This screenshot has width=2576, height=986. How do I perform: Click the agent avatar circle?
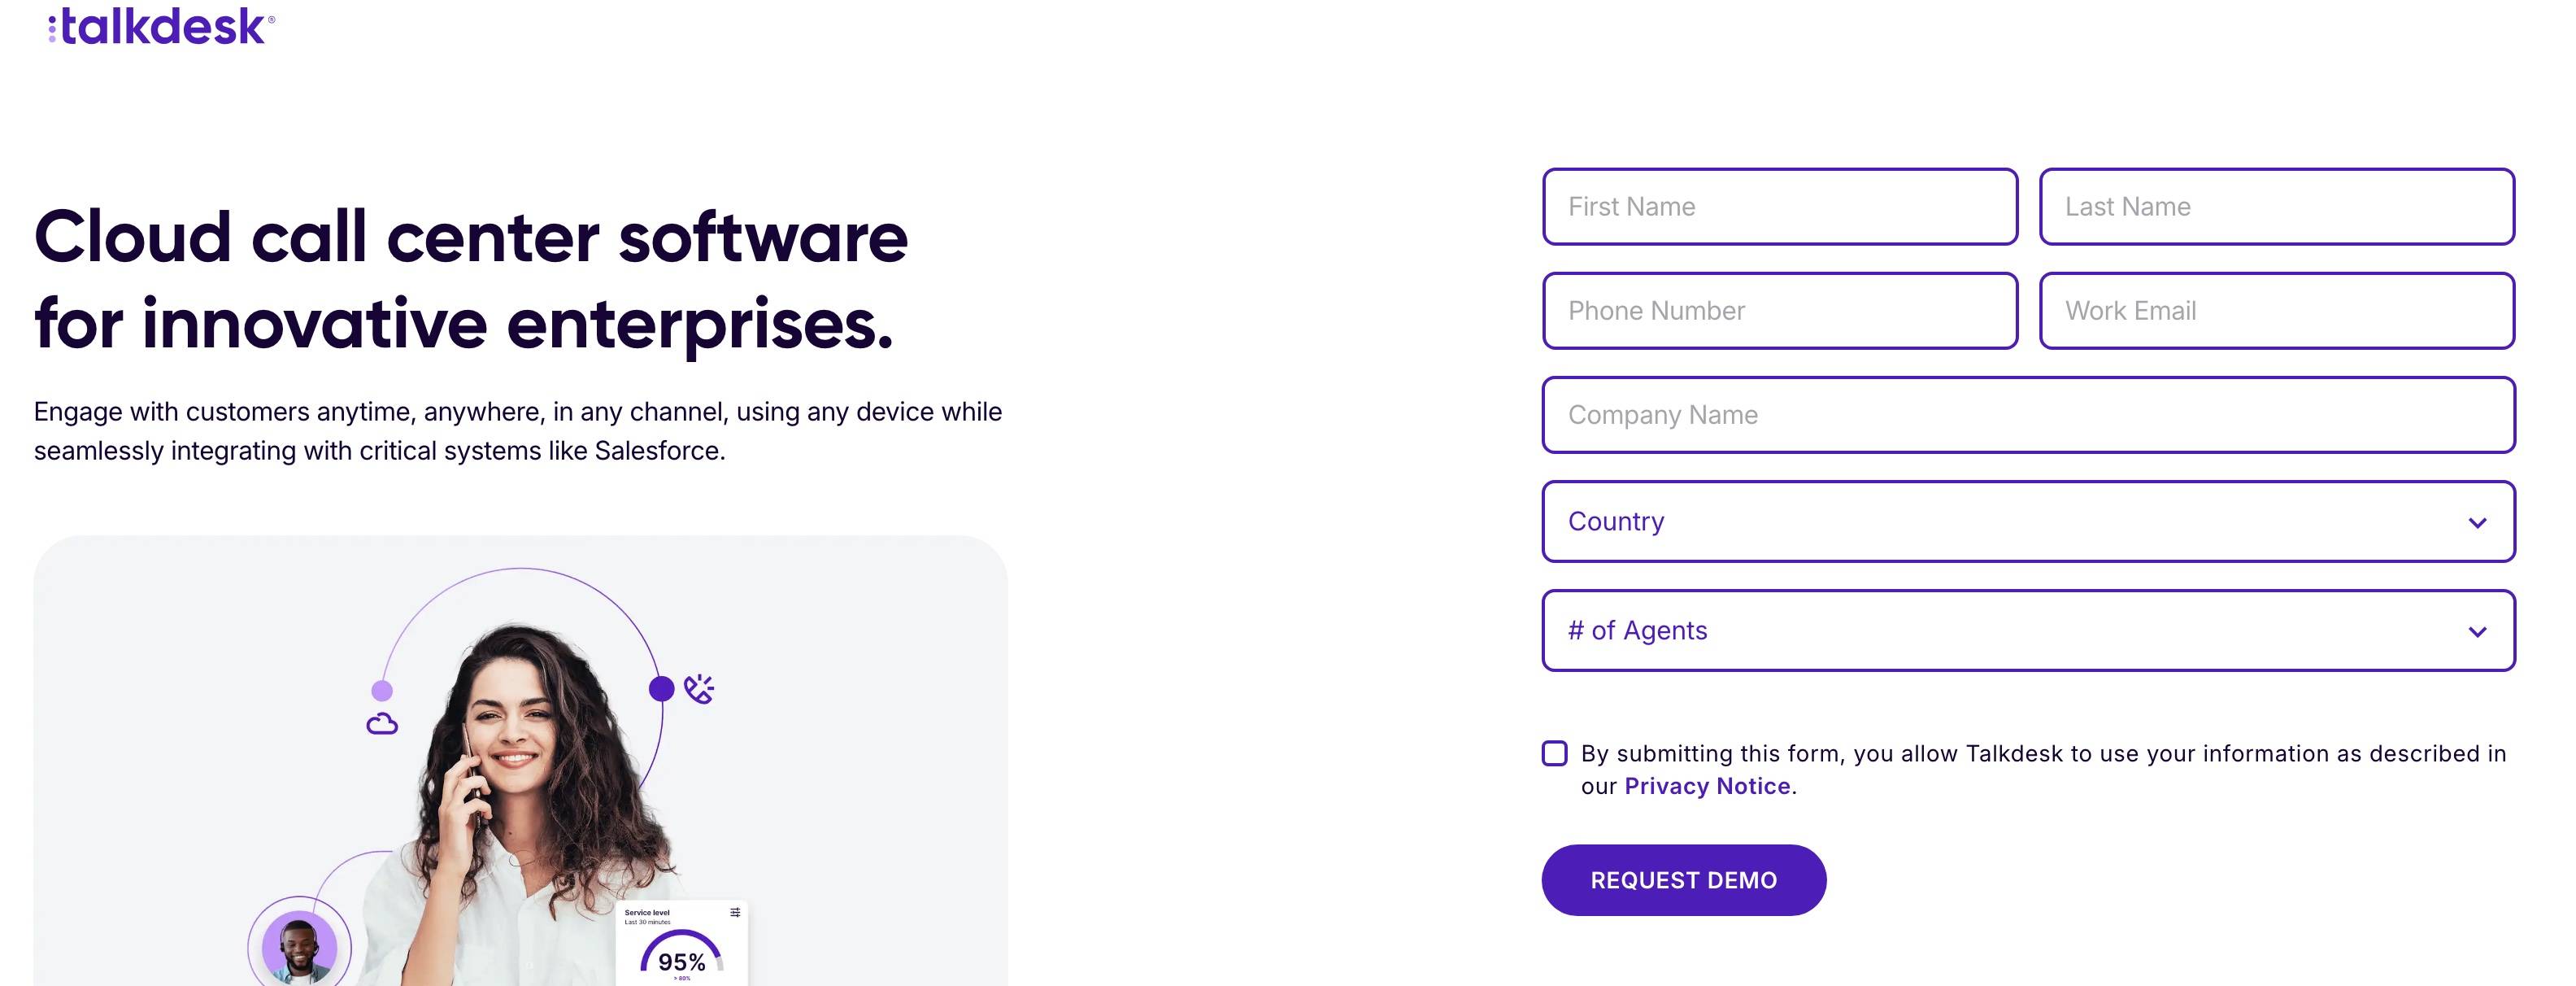coord(299,946)
